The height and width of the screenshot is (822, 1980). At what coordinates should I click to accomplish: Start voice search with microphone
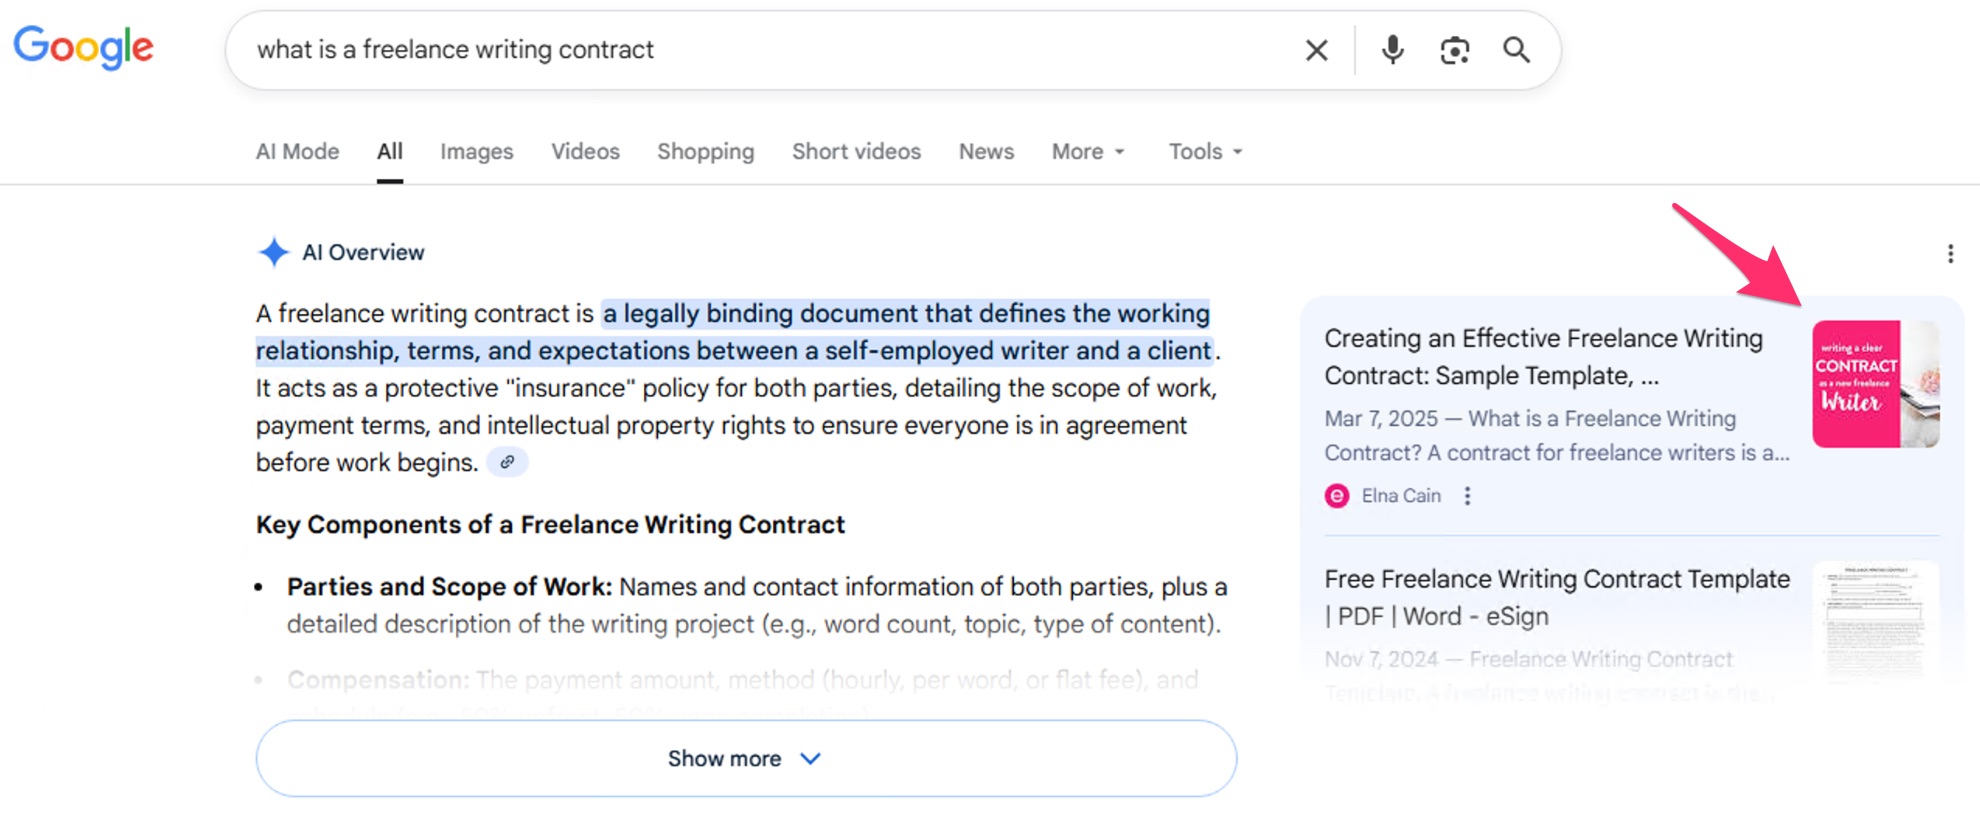coord(1392,50)
